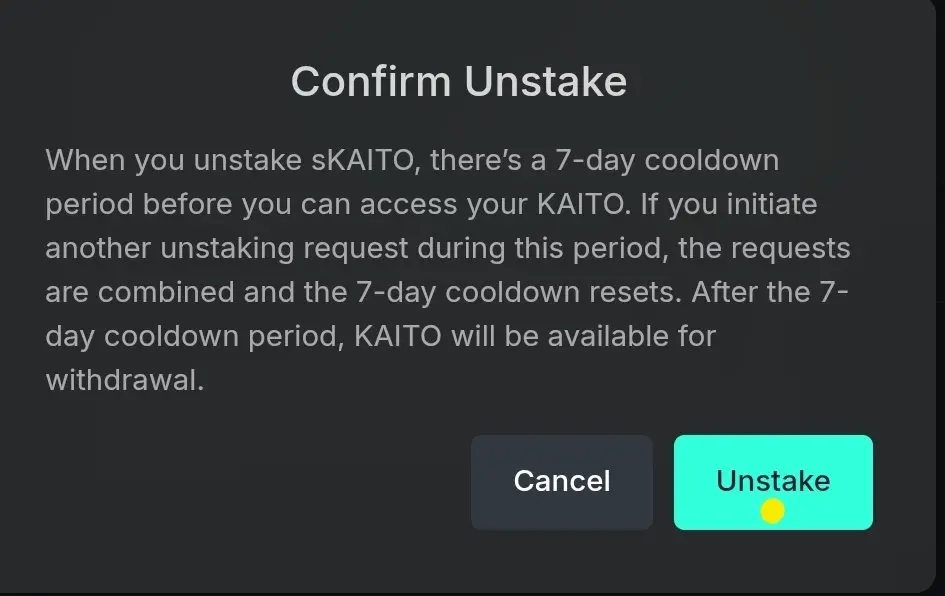Click "another unstaking request" in the text
945x596 pixels.
(x=227, y=249)
